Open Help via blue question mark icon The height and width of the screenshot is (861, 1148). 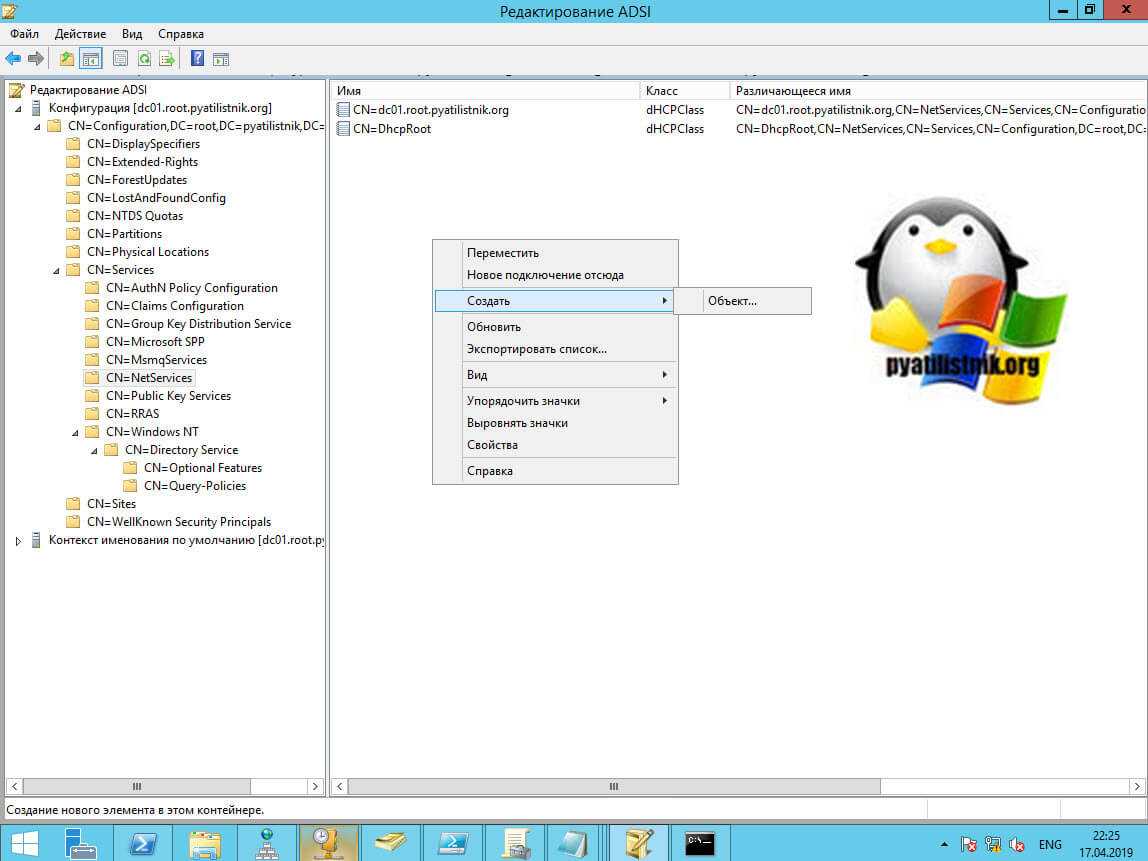197,59
